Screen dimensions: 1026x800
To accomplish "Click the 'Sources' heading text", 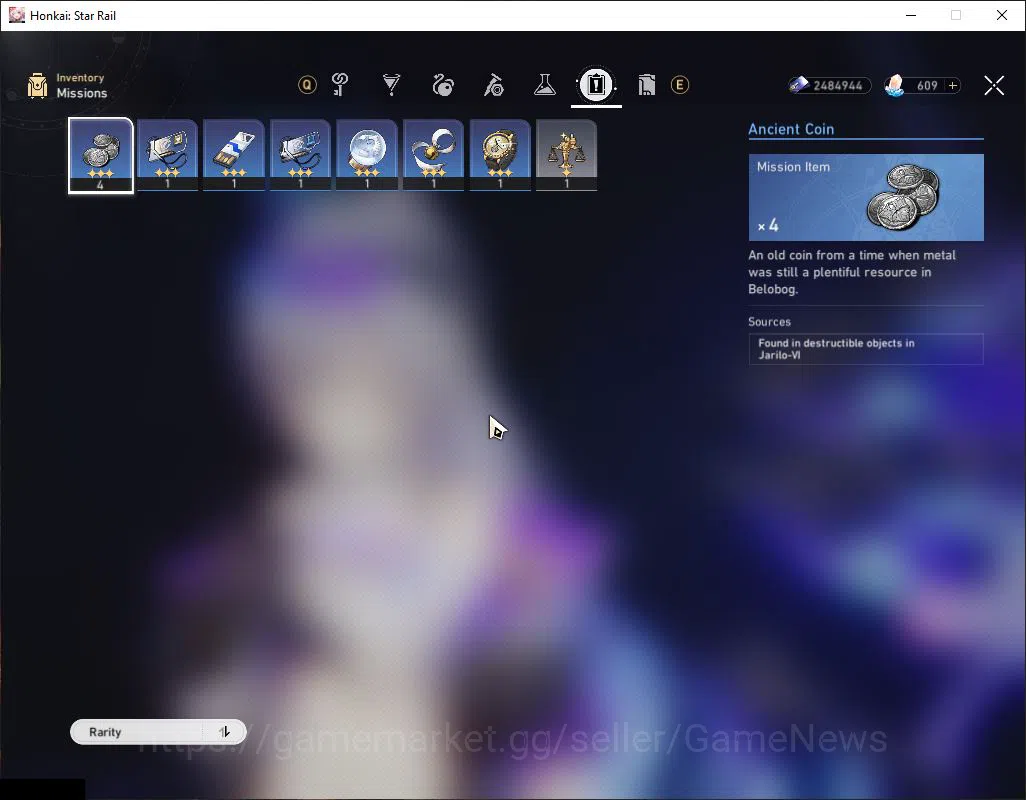I will (x=770, y=322).
